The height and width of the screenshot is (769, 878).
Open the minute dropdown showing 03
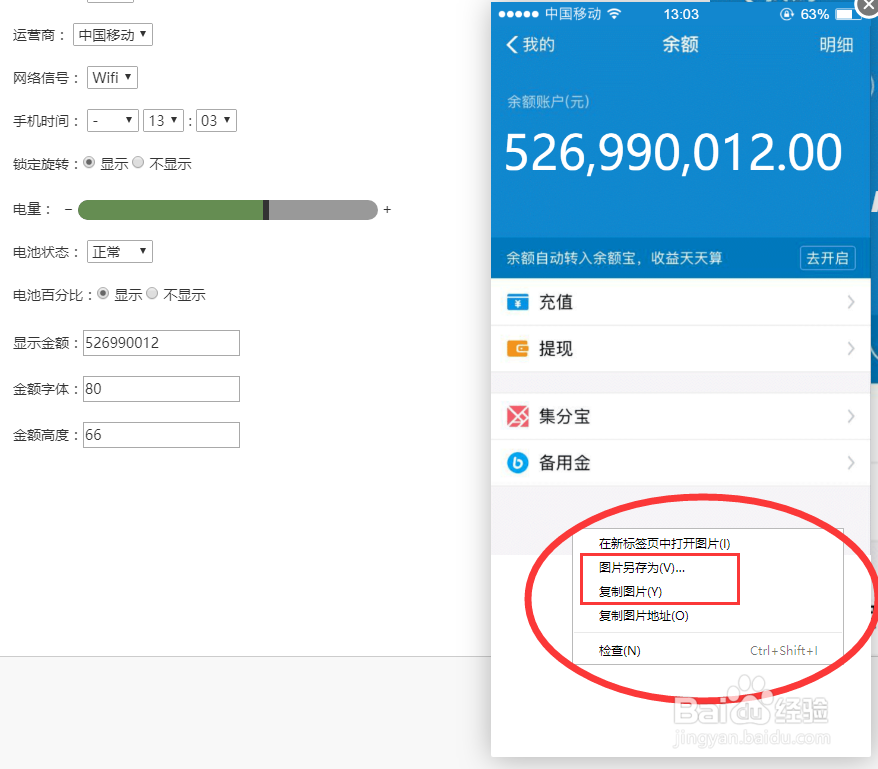[x=216, y=120]
